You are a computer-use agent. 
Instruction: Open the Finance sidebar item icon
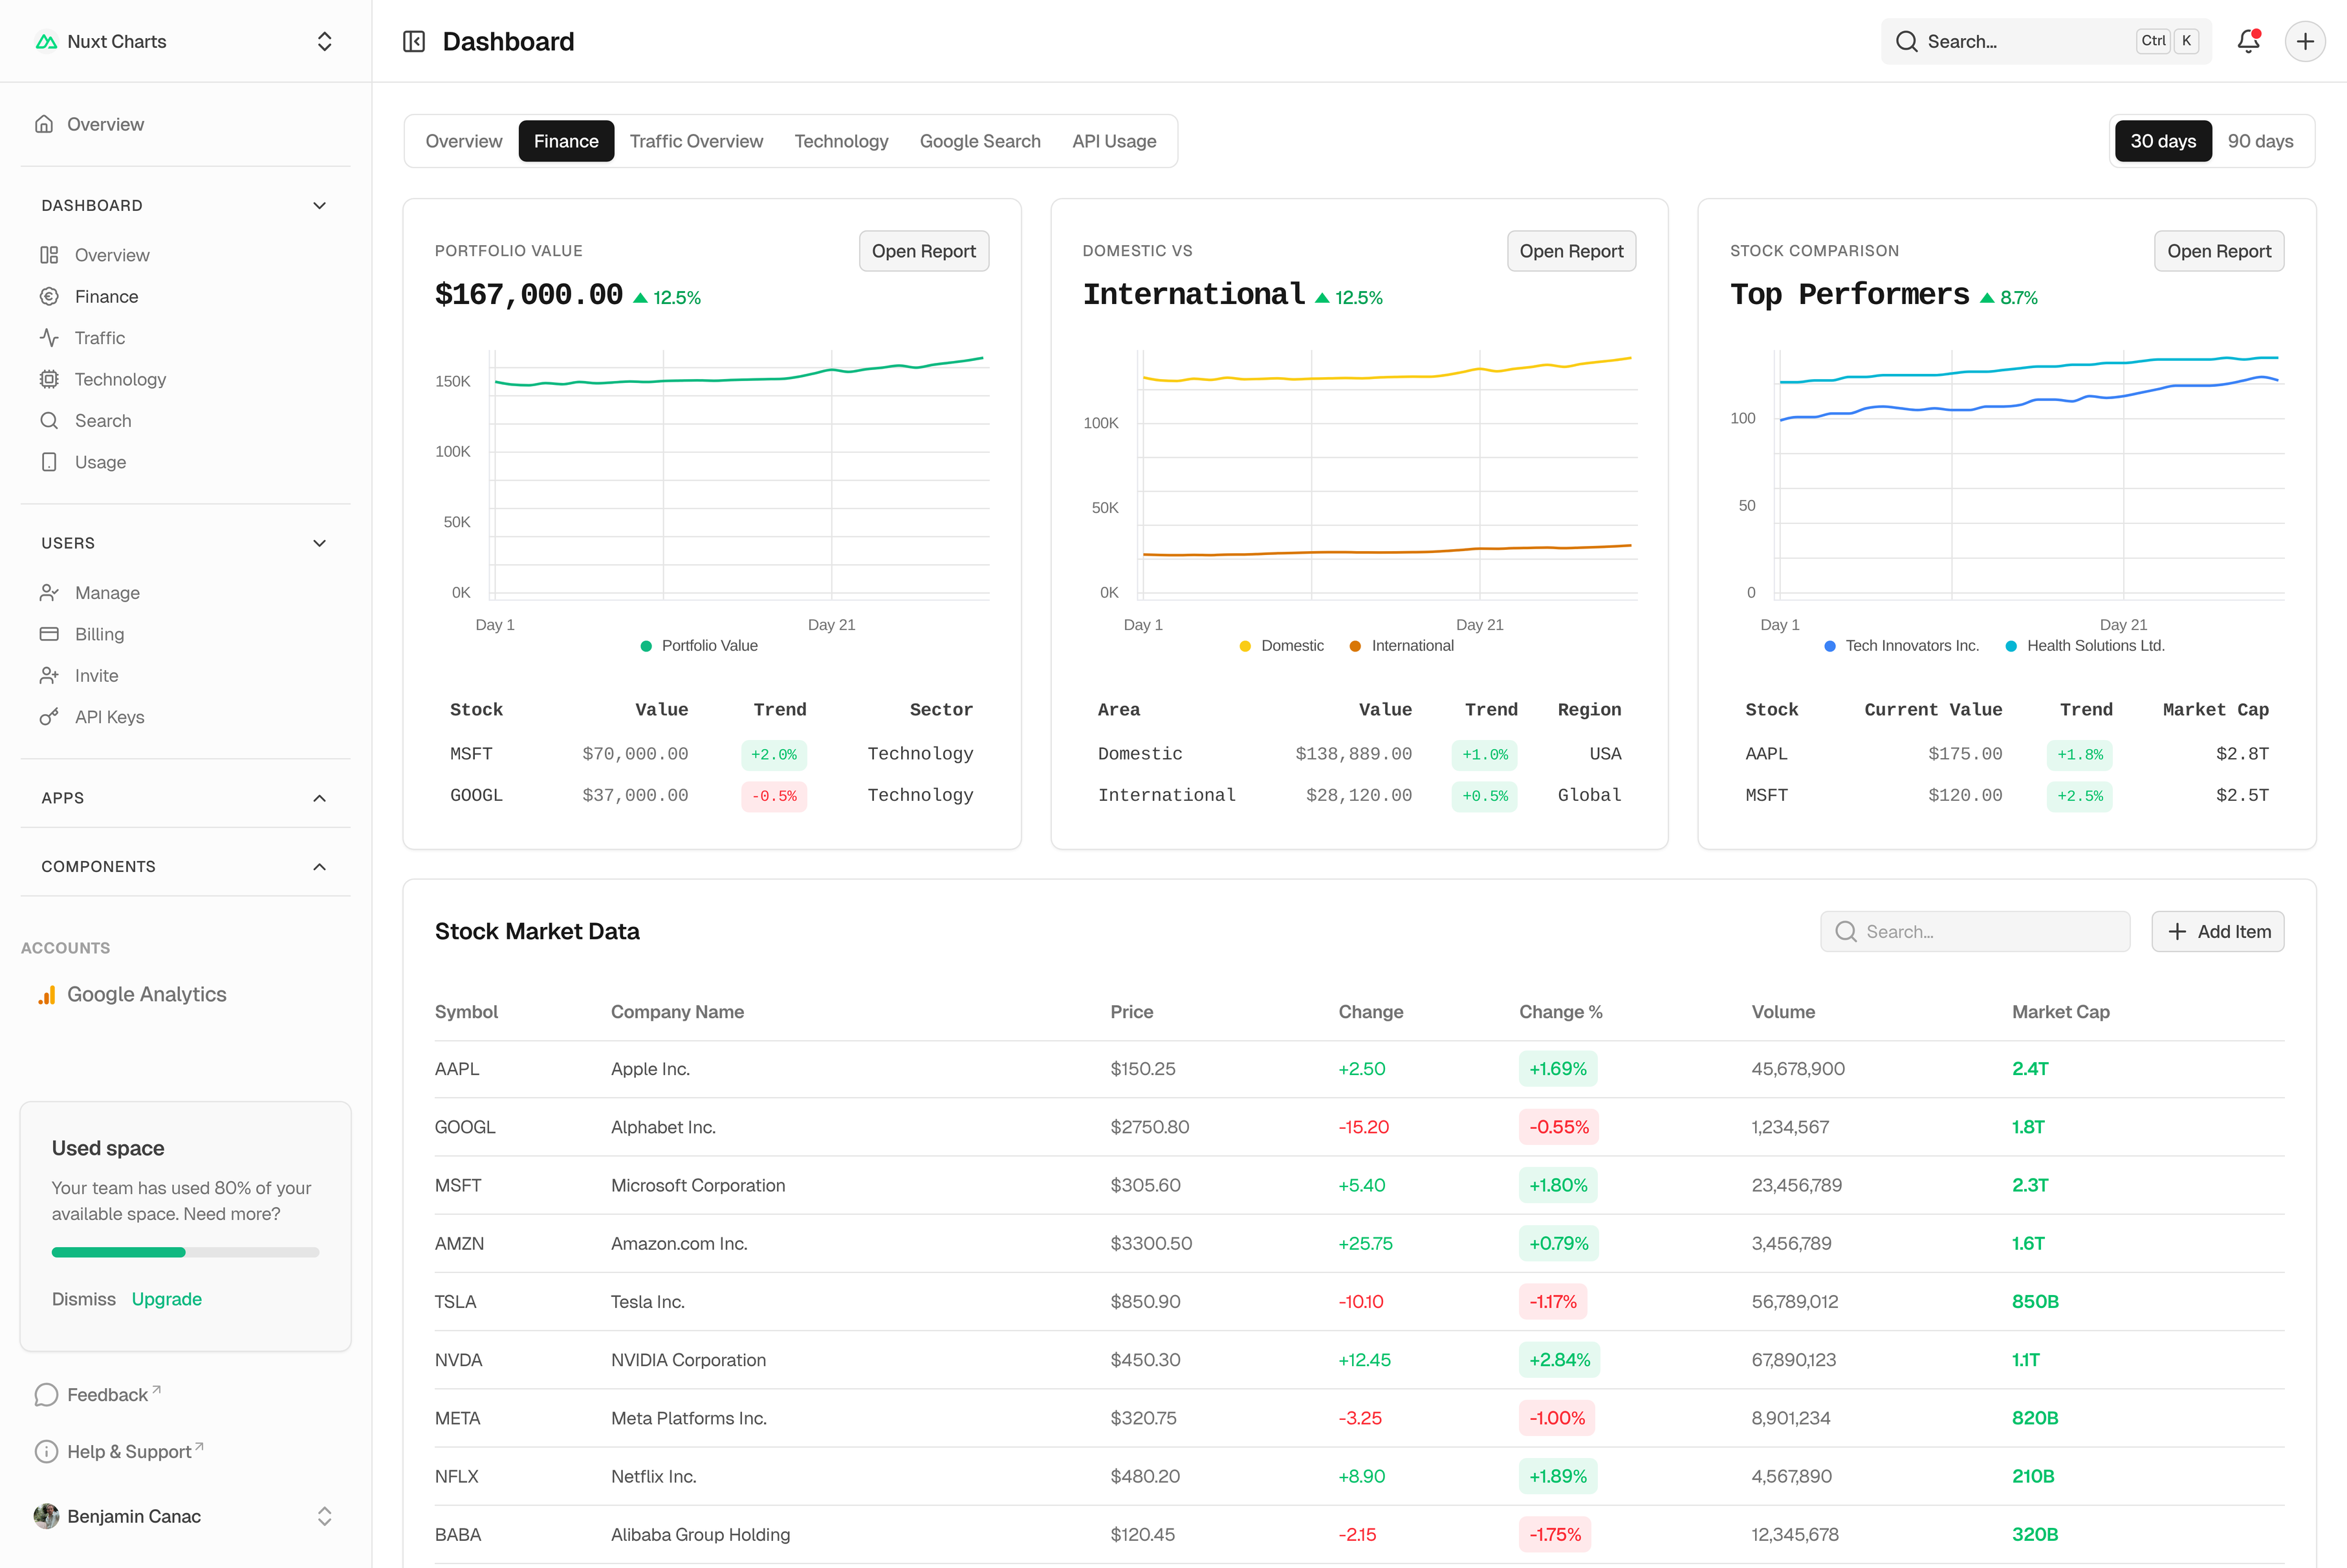(x=49, y=296)
